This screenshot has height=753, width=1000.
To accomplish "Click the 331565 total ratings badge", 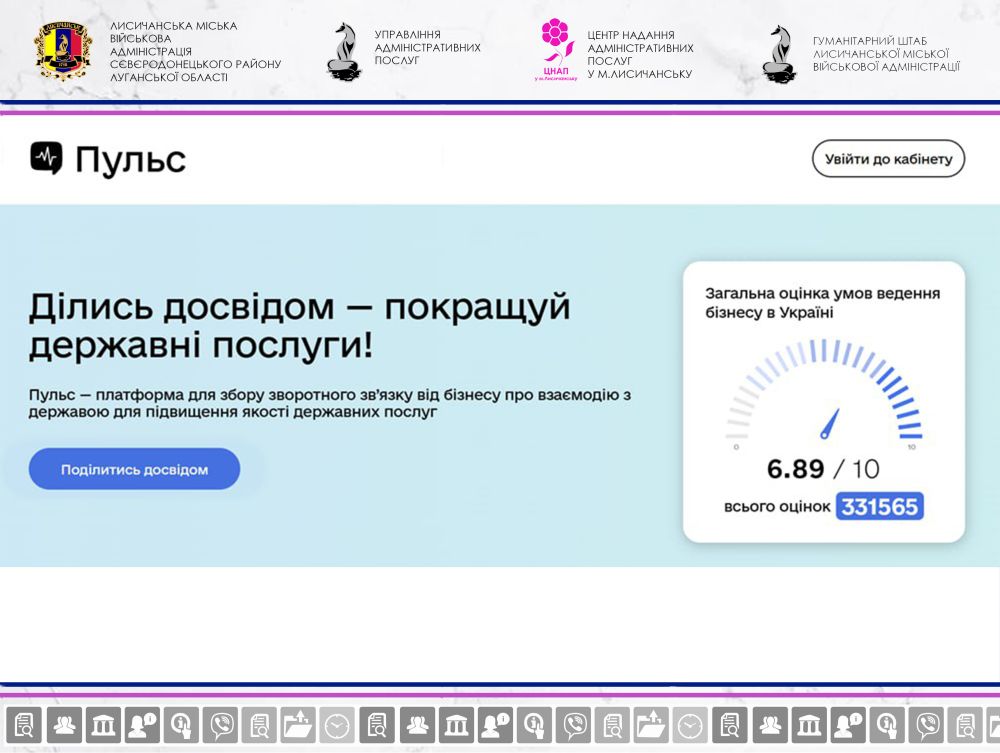I will (x=880, y=507).
